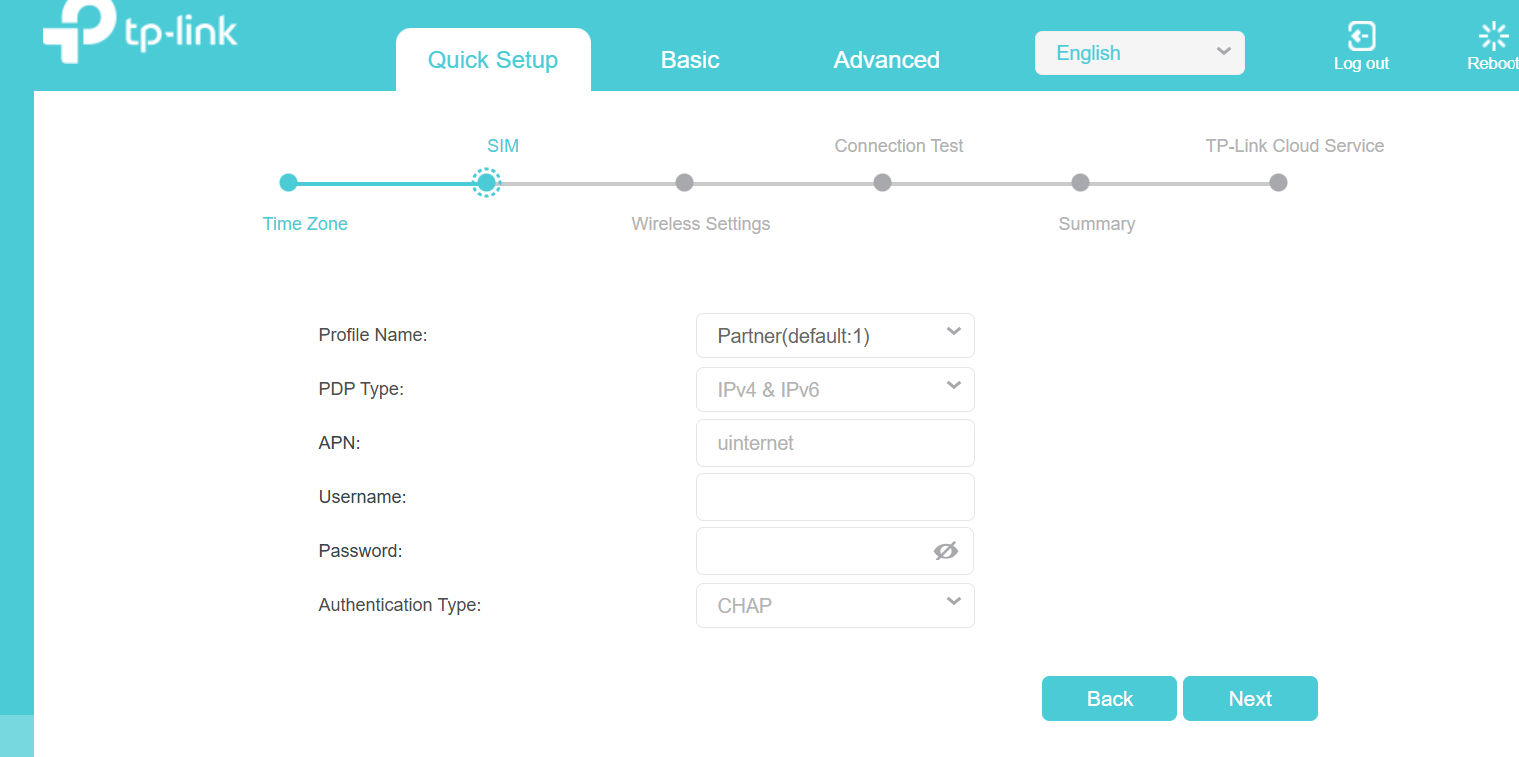Click the TP-Link Cloud Service step dot
This screenshot has height=757, width=1519.
click(x=1278, y=183)
